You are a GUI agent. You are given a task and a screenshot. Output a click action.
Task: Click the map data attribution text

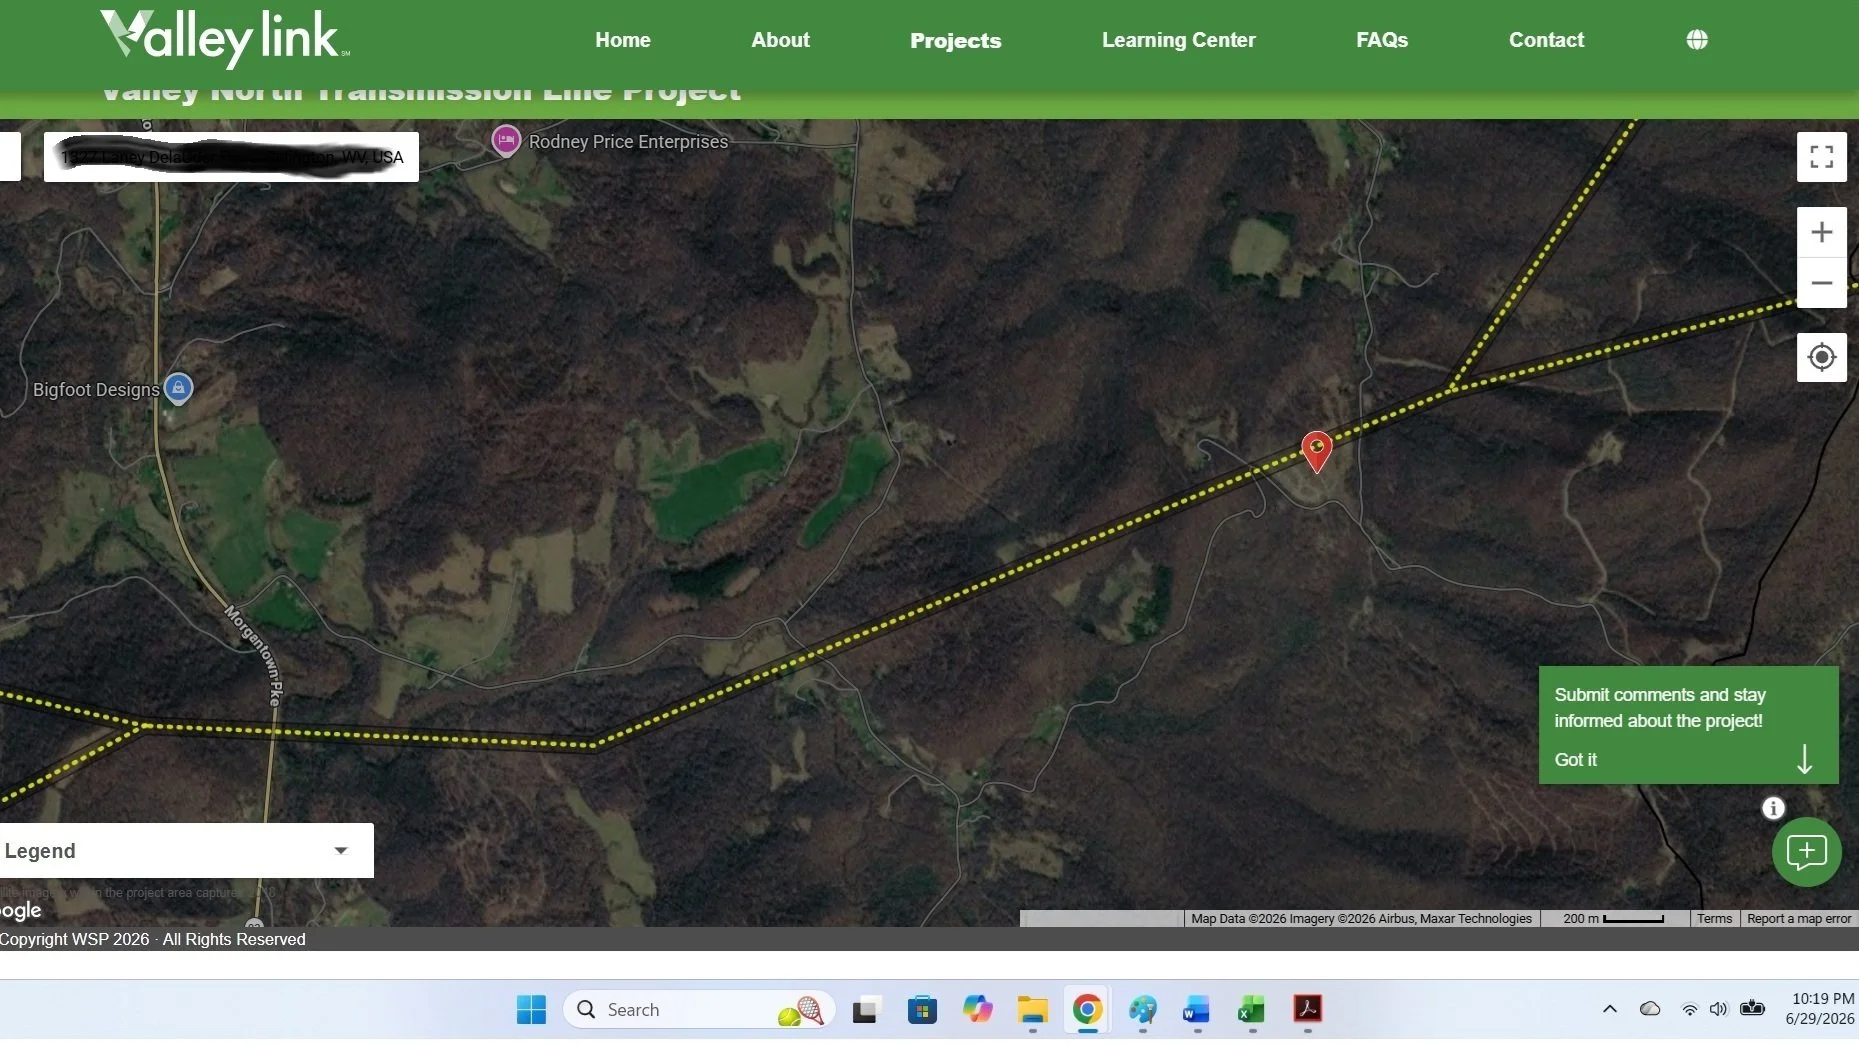pos(1361,919)
